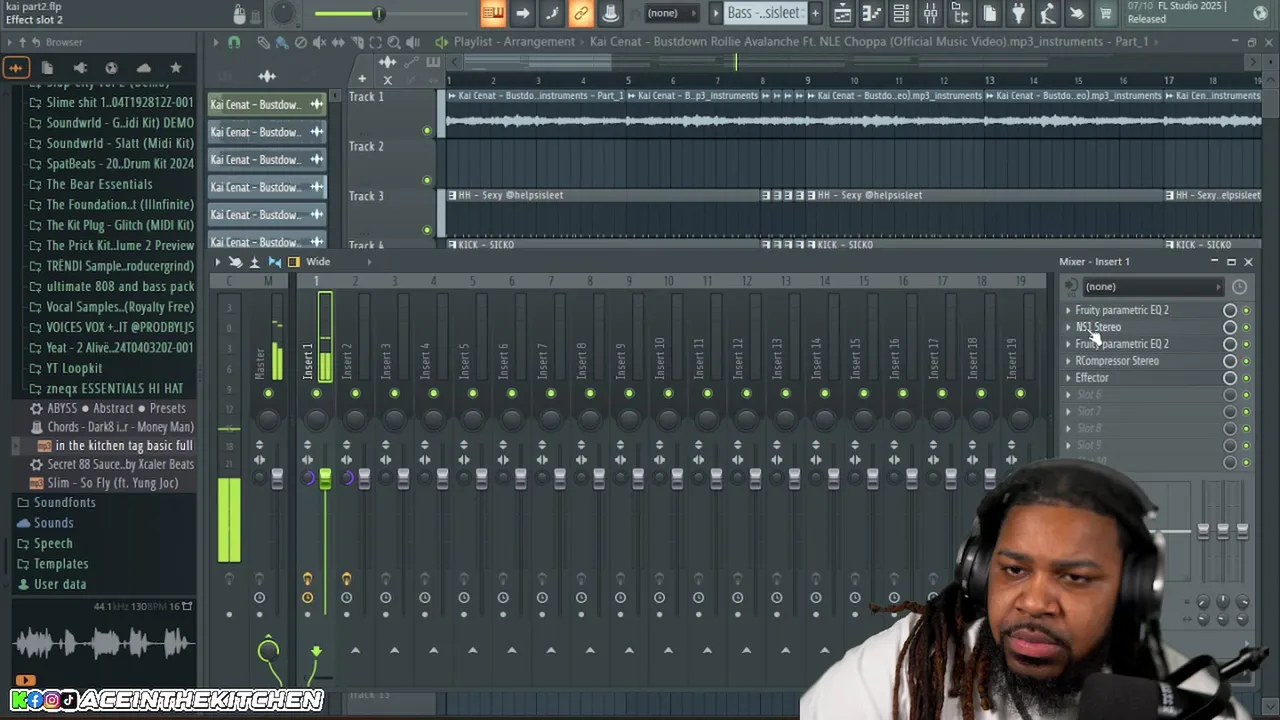Select the playlist delete tool circle icon
1280x720 pixels.
300,42
